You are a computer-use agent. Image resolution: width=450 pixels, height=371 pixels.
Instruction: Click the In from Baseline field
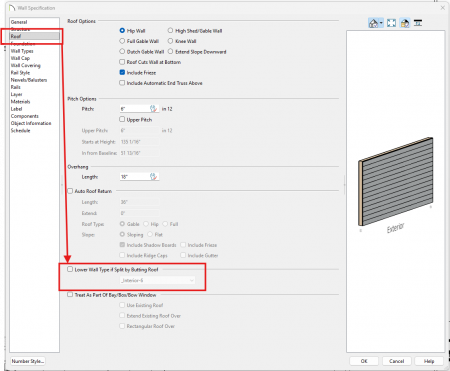coord(139,153)
